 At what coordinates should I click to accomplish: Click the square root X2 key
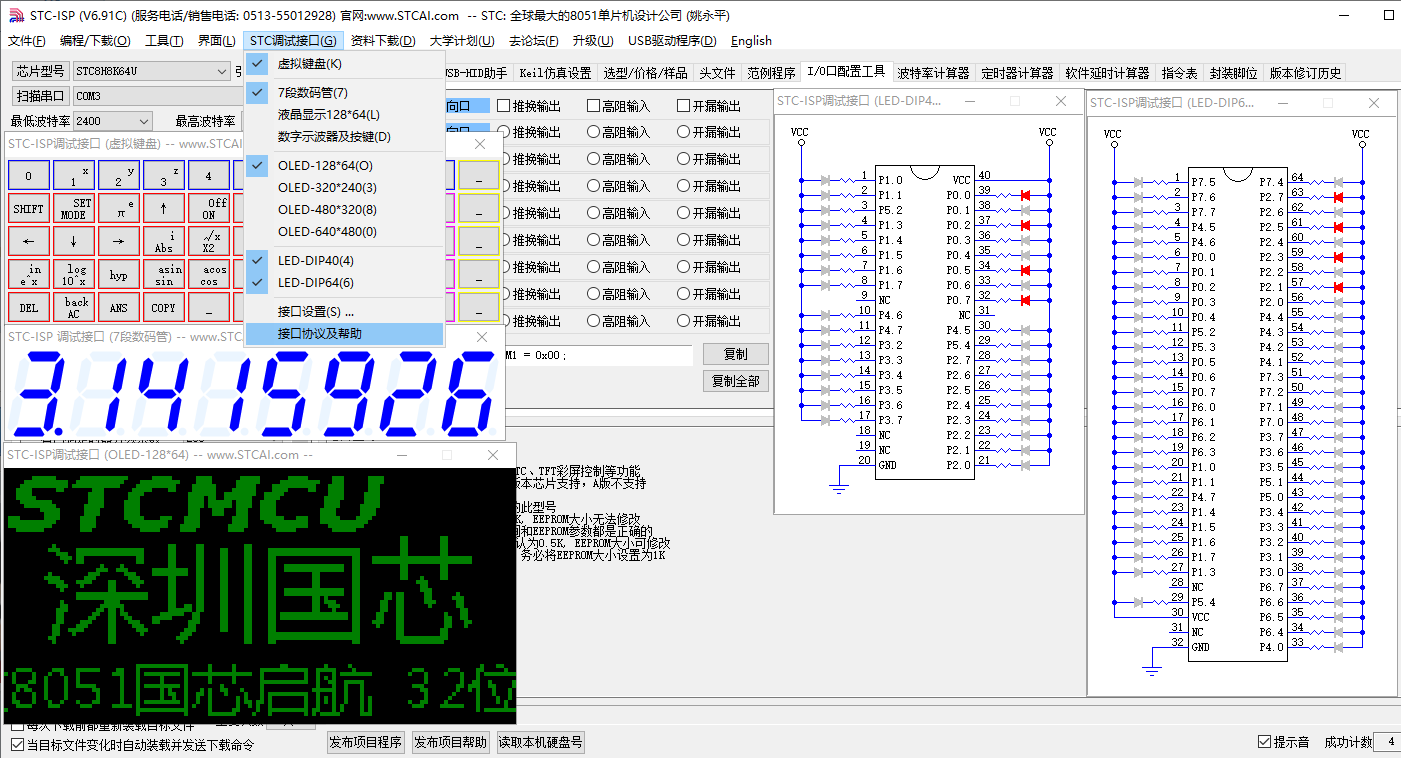(x=208, y=241)
